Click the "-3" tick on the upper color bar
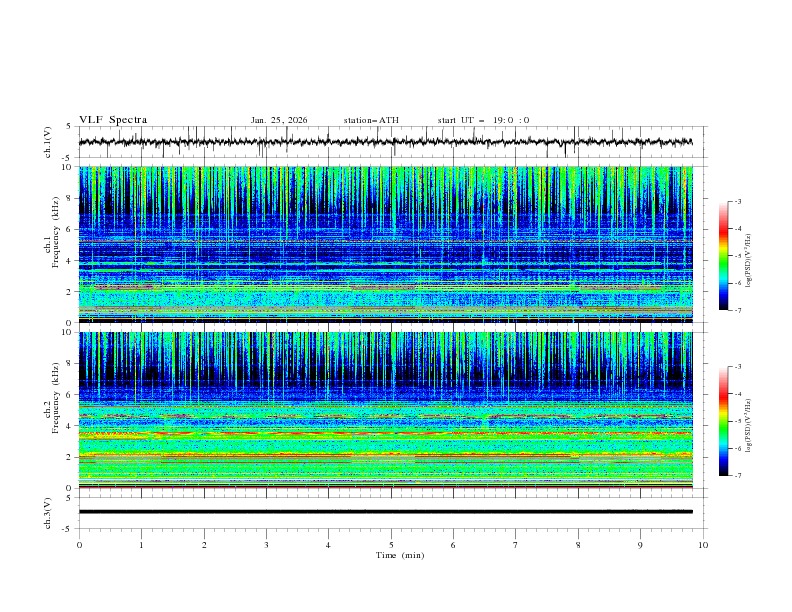 tap(738, 201)
